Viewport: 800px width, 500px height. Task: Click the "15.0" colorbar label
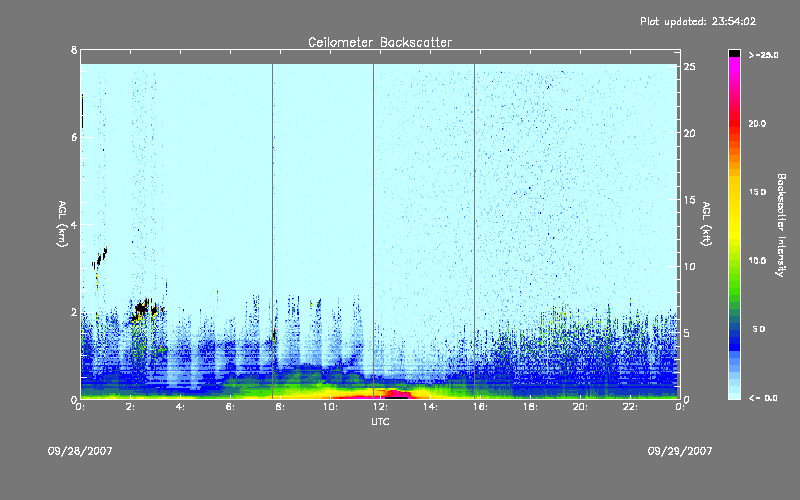point(758,192)
